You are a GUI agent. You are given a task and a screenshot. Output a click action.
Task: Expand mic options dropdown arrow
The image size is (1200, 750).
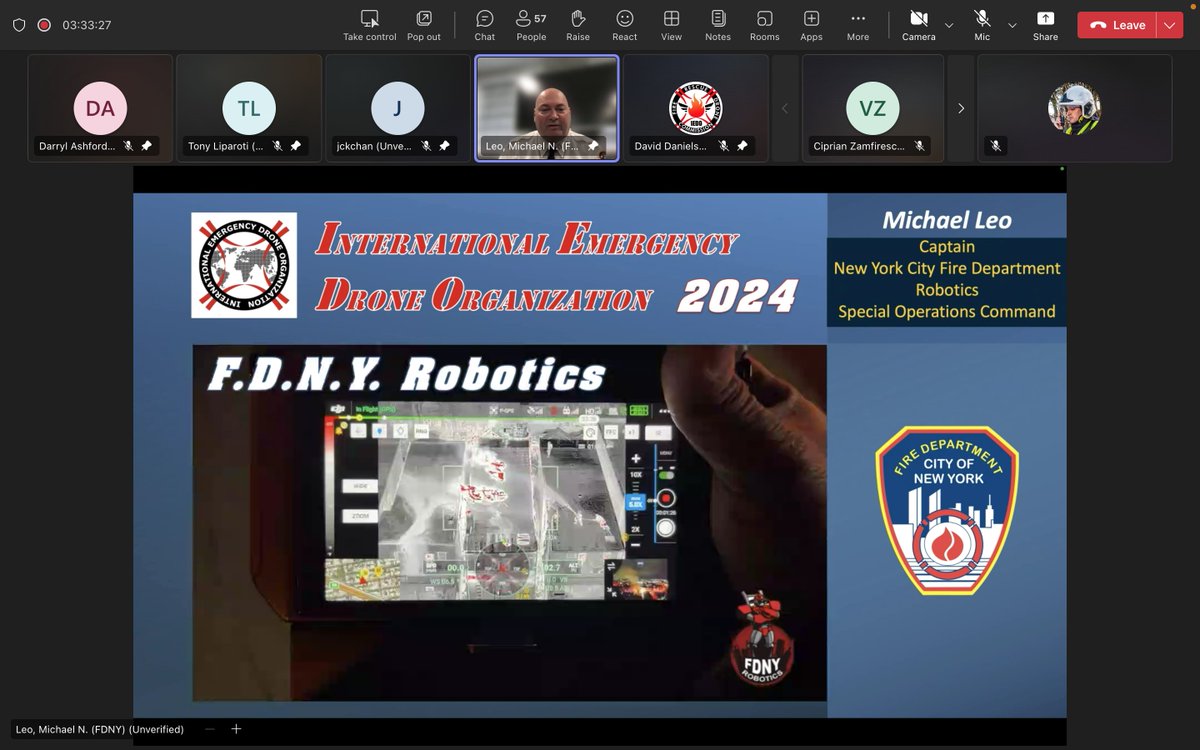click(1012, 25)
